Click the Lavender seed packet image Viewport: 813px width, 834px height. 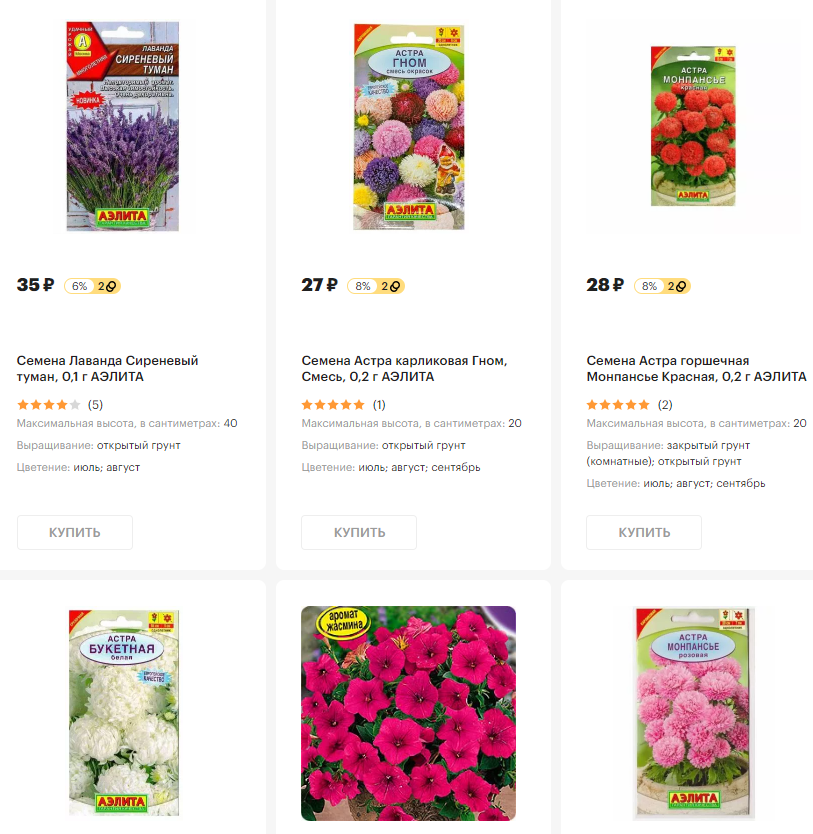(x=123, y=127)
